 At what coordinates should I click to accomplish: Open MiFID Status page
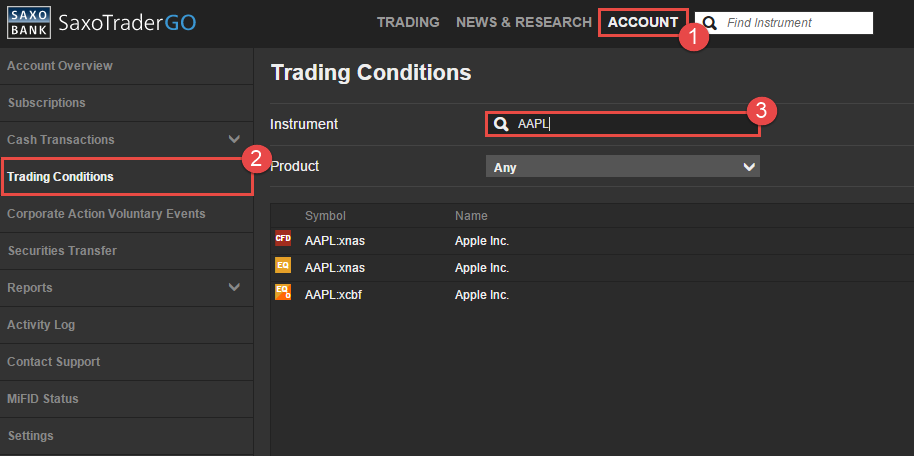126,399
